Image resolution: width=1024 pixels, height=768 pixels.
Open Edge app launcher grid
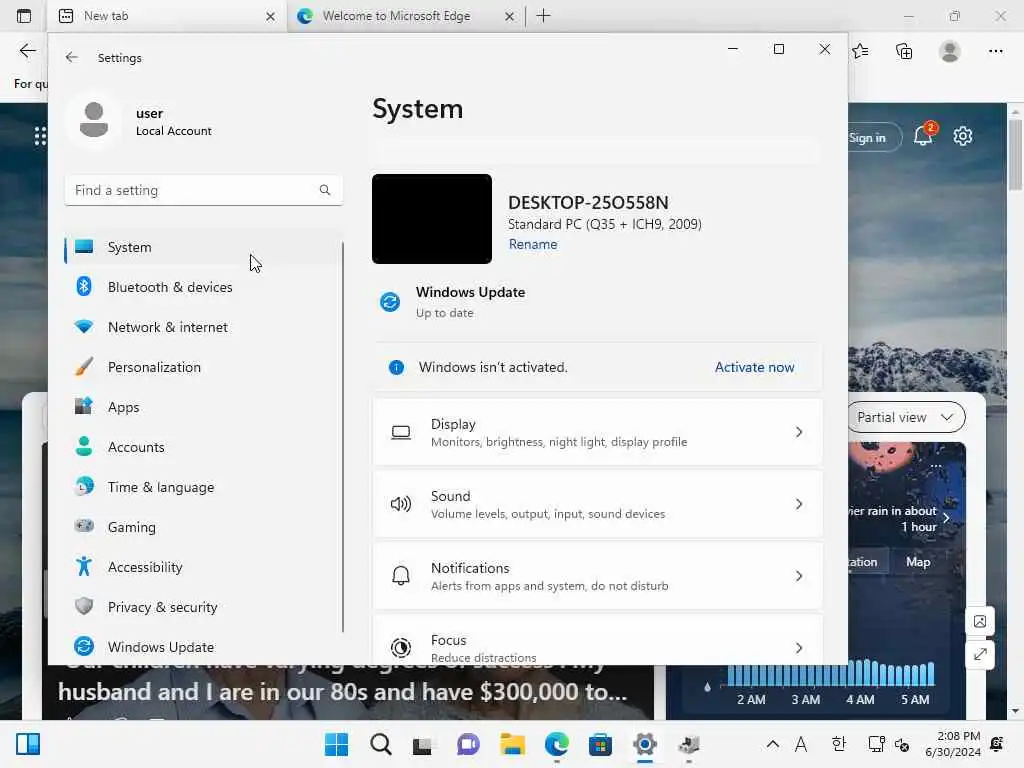tap(40, 136)
